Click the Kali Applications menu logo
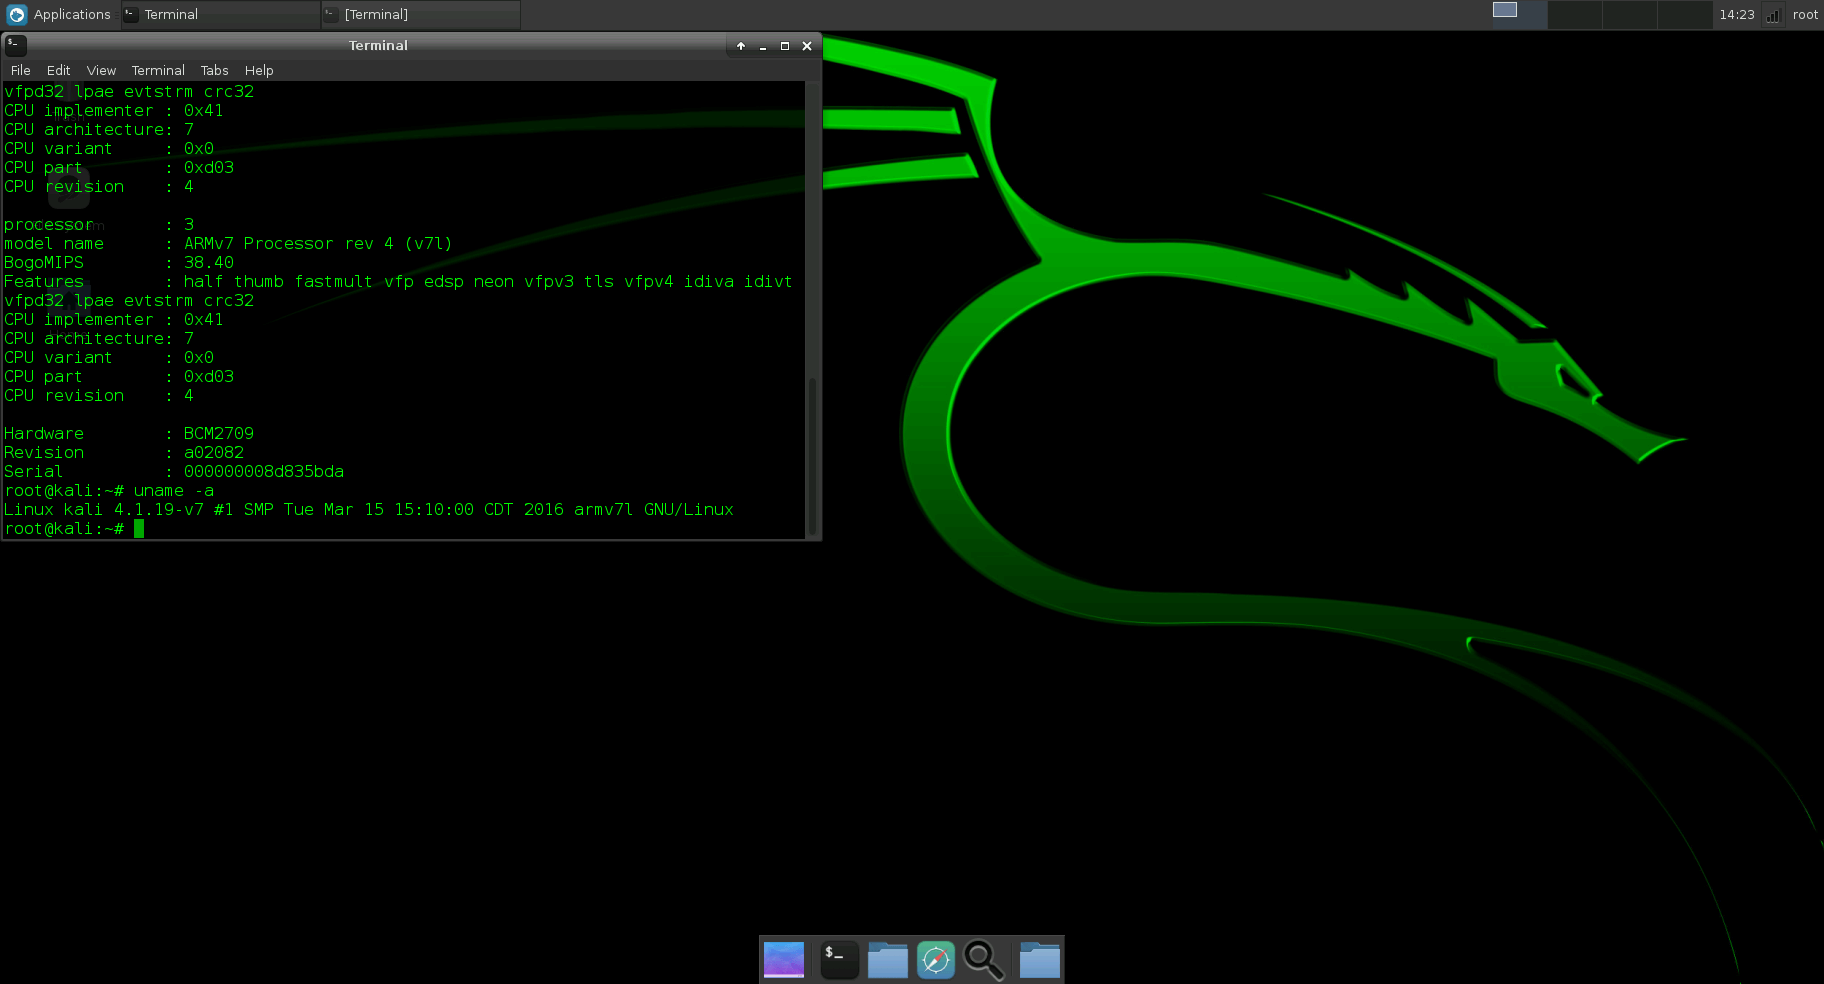Image resolution: width=1824 pixels, height=984 pixels. click(x=17, y=15)
